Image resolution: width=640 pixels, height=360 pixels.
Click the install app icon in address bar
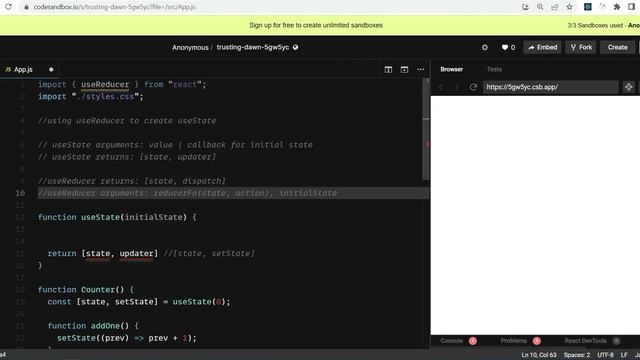(x=525, y=7)
